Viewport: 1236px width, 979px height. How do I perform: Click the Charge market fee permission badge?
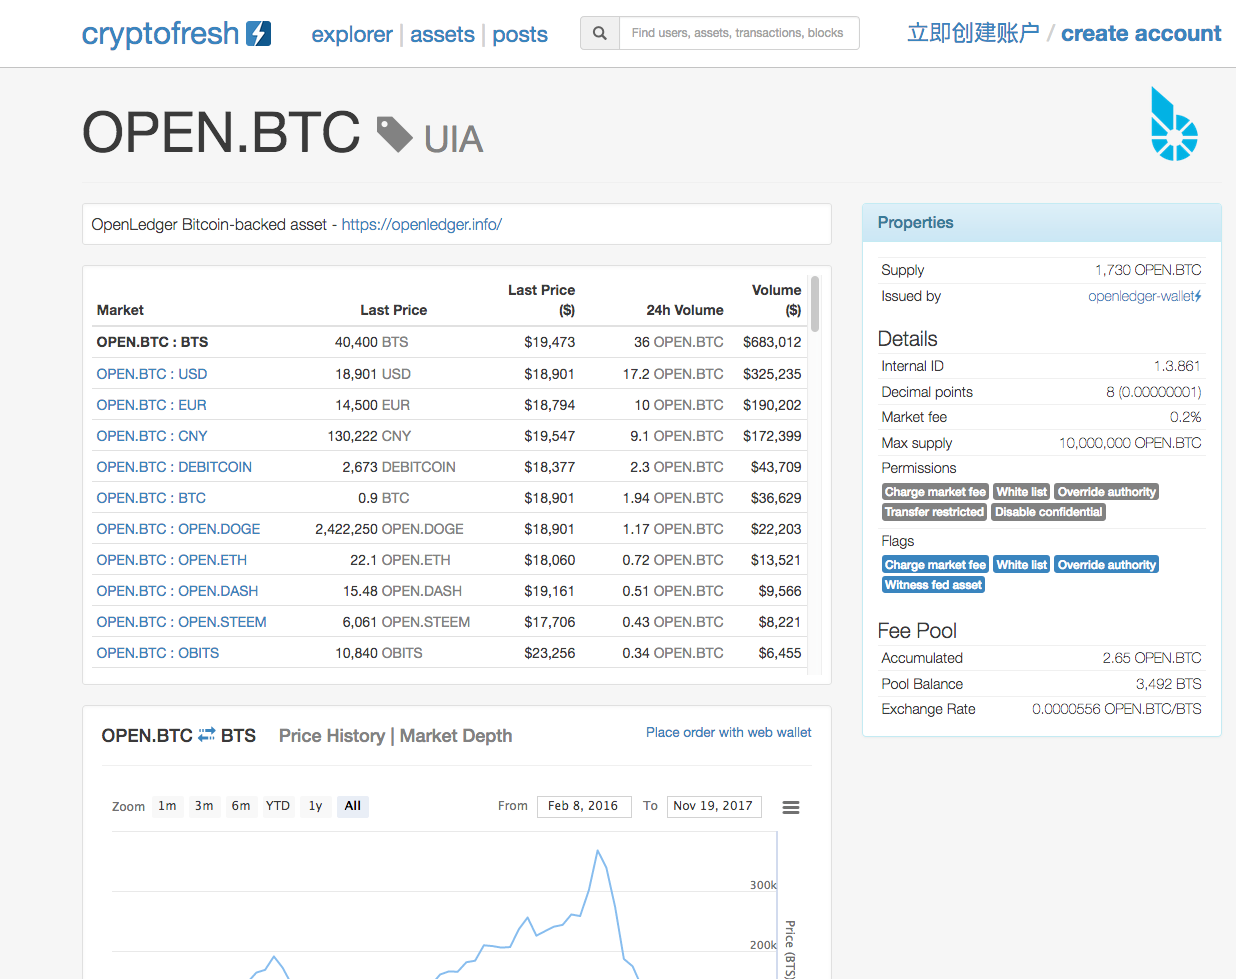pos(935,492)
